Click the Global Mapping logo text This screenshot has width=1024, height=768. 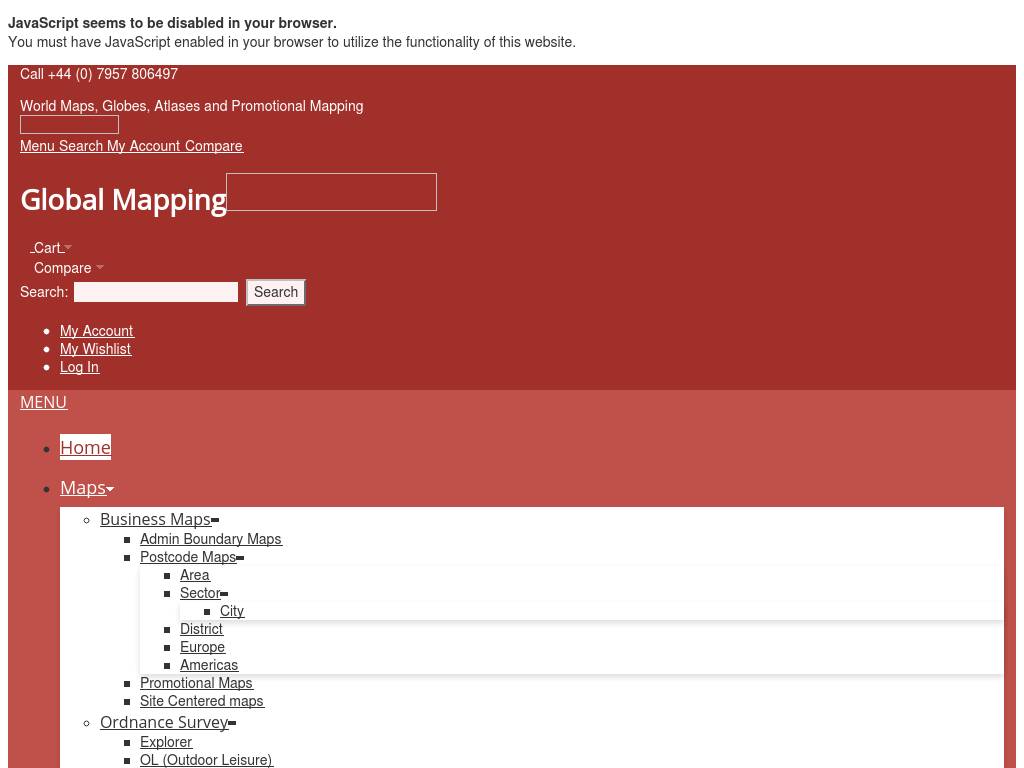click(123, 200)
